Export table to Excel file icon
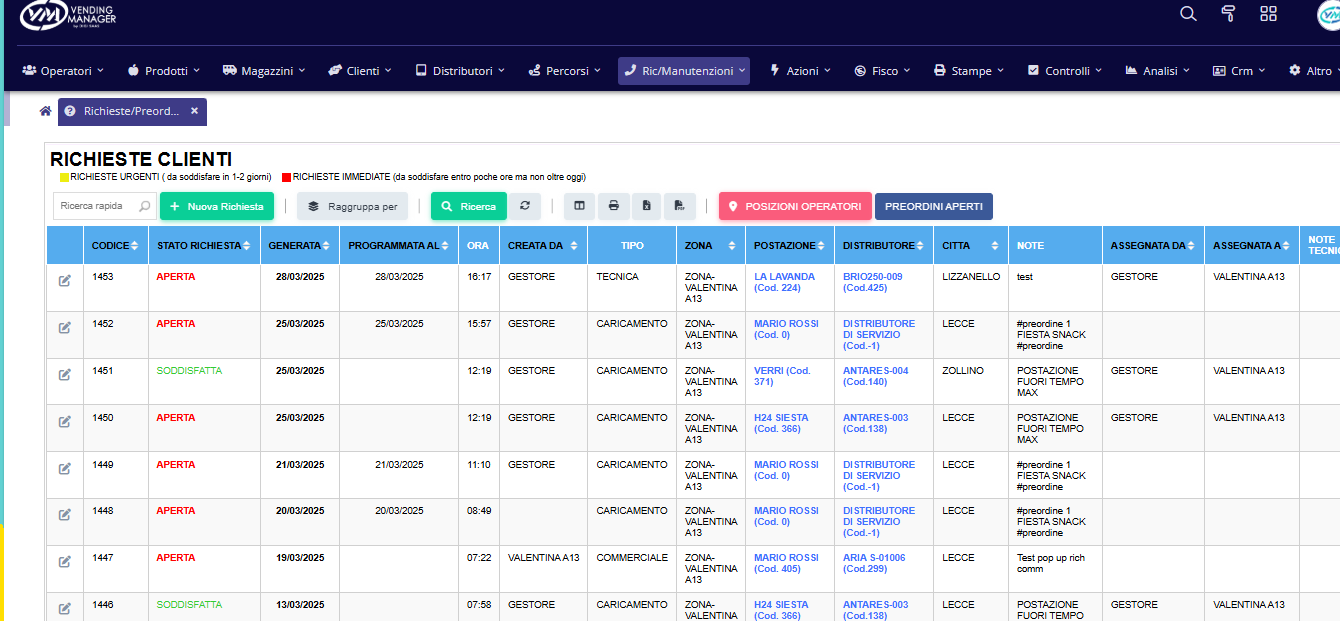1340x621 pixels. tap(647, 206)
